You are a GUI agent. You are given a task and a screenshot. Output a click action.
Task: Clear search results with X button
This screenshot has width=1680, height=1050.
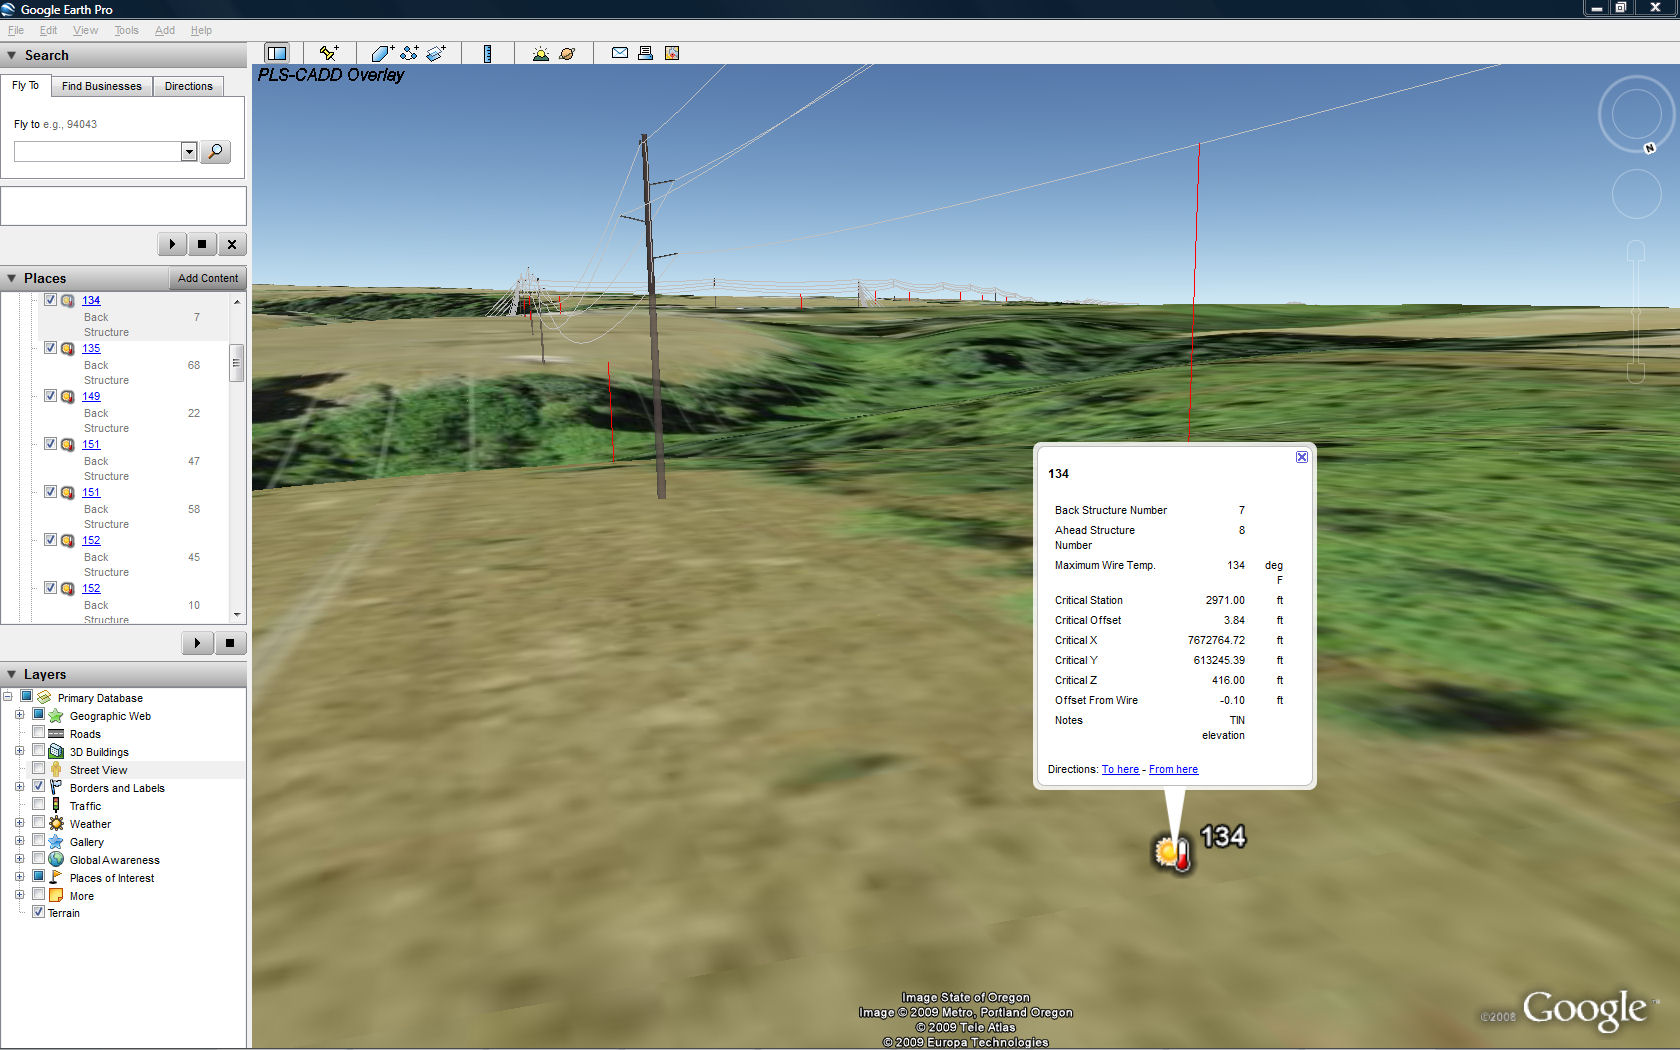[x=232, y=244]
